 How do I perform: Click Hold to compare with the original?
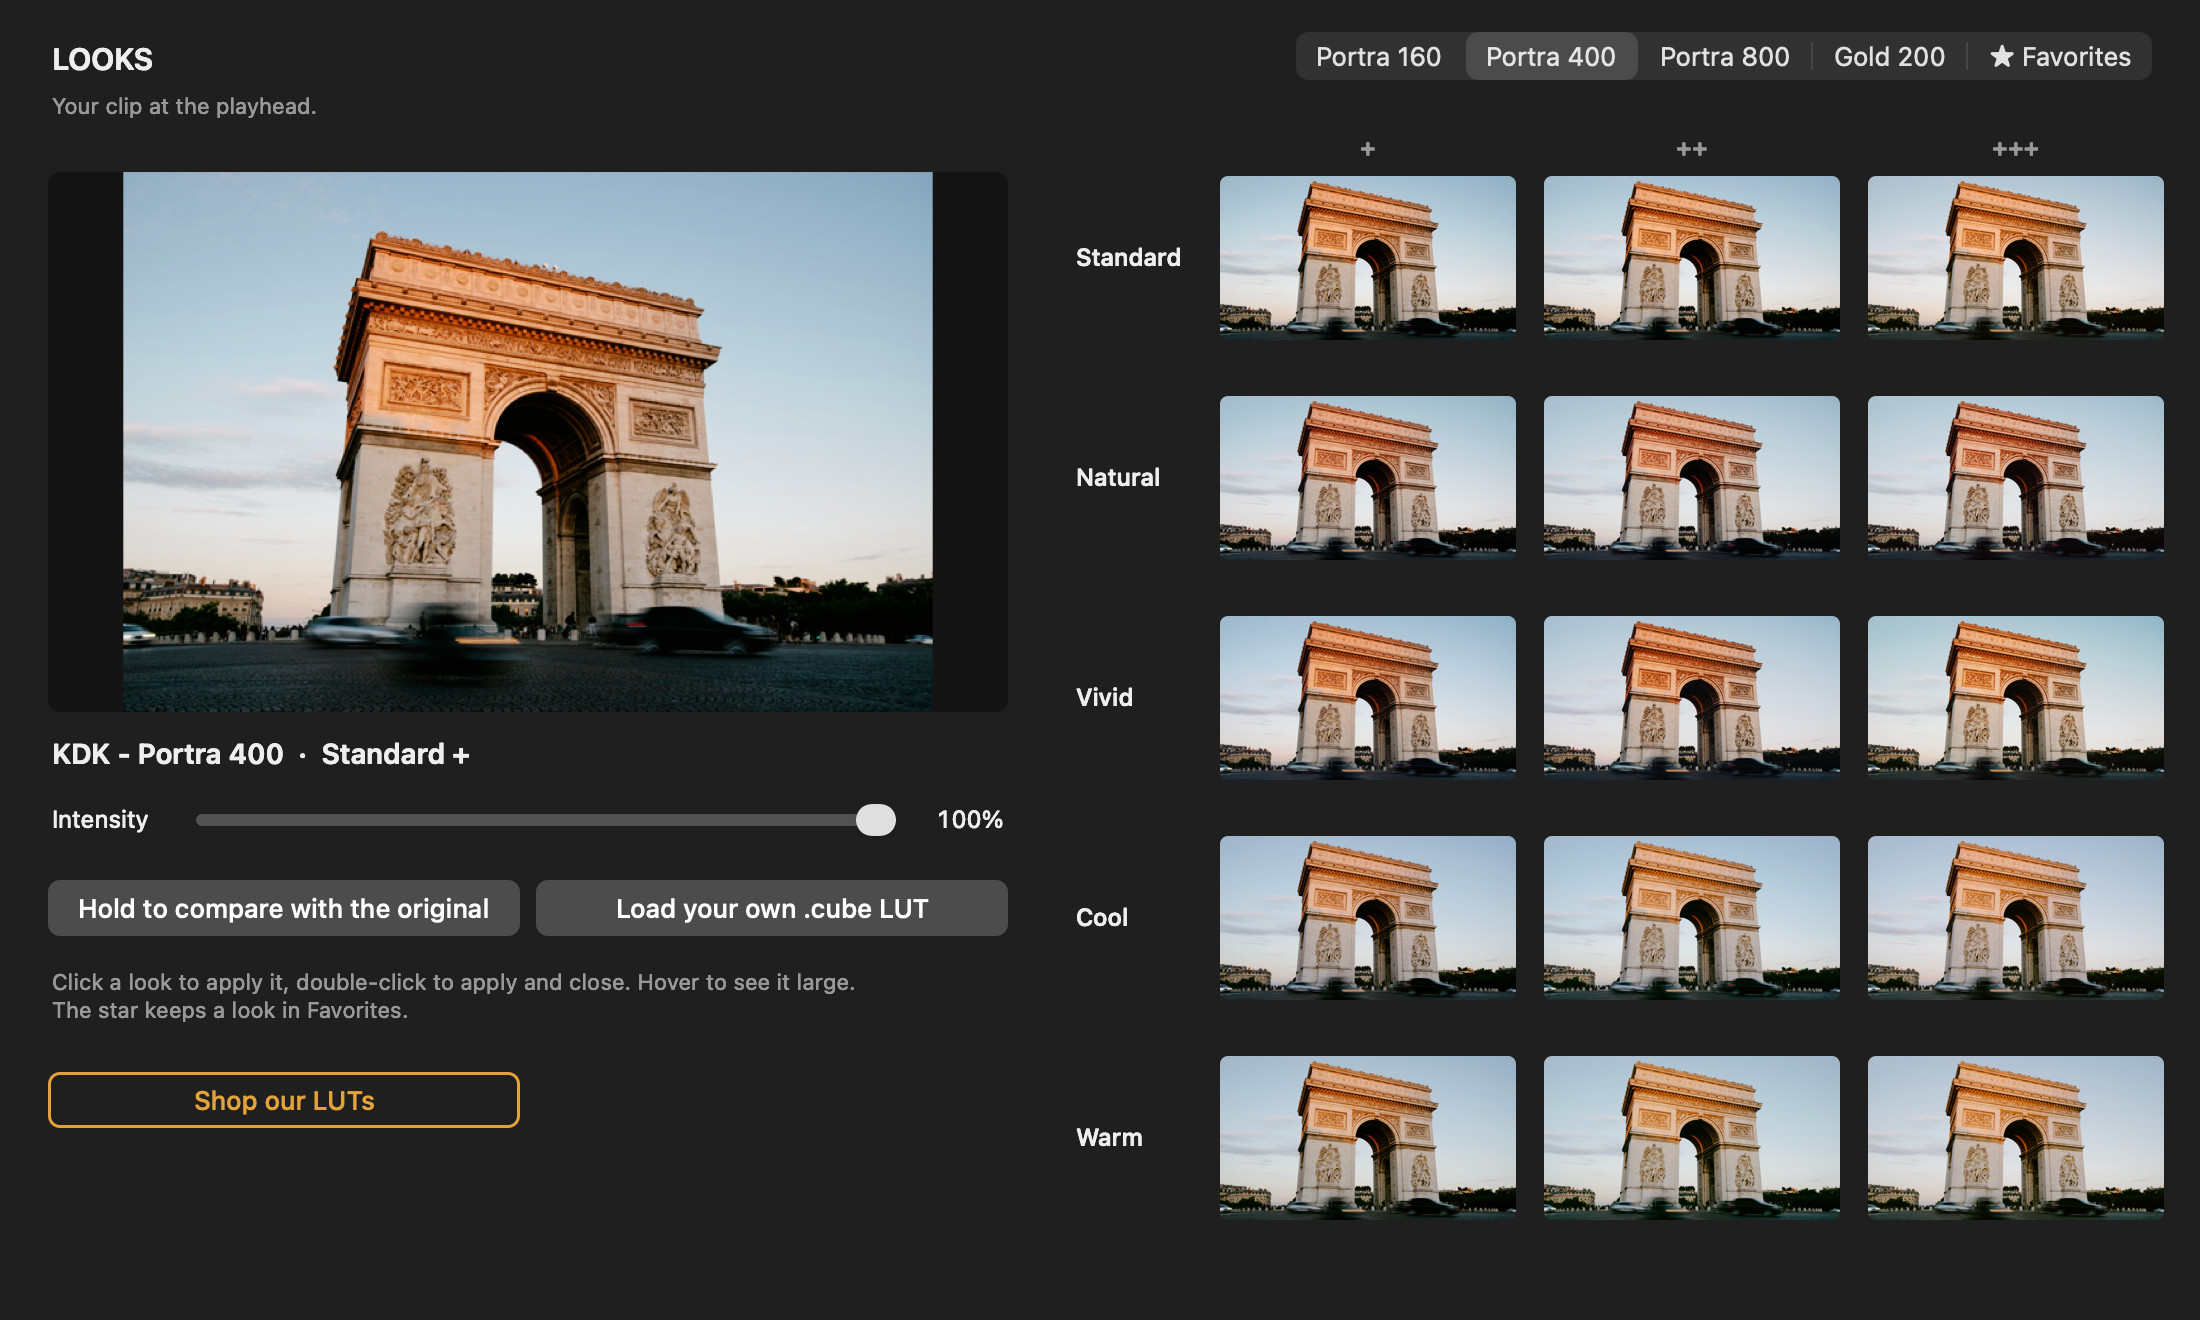284,908
